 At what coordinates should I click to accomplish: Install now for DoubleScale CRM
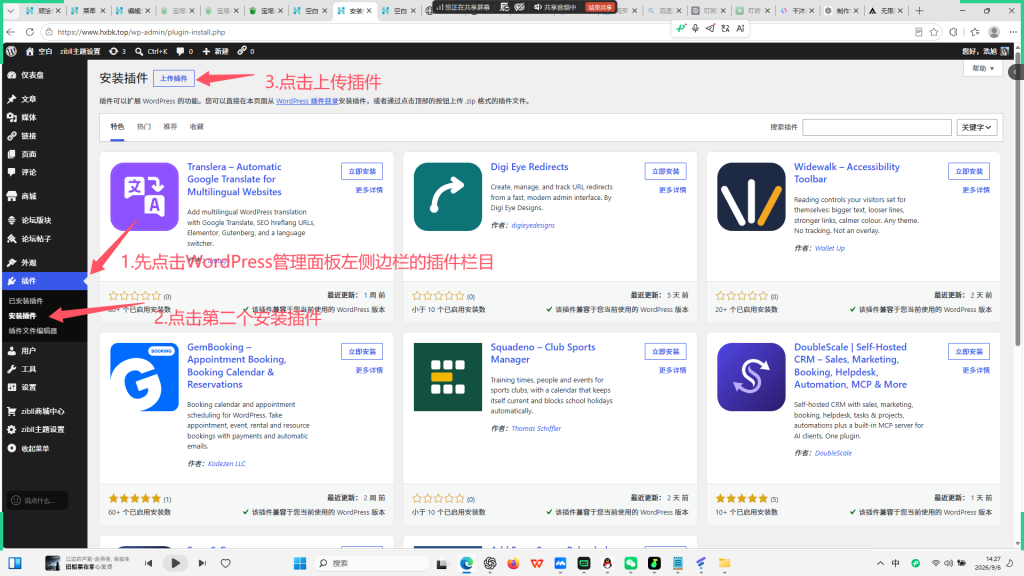[x=969, y=351]
